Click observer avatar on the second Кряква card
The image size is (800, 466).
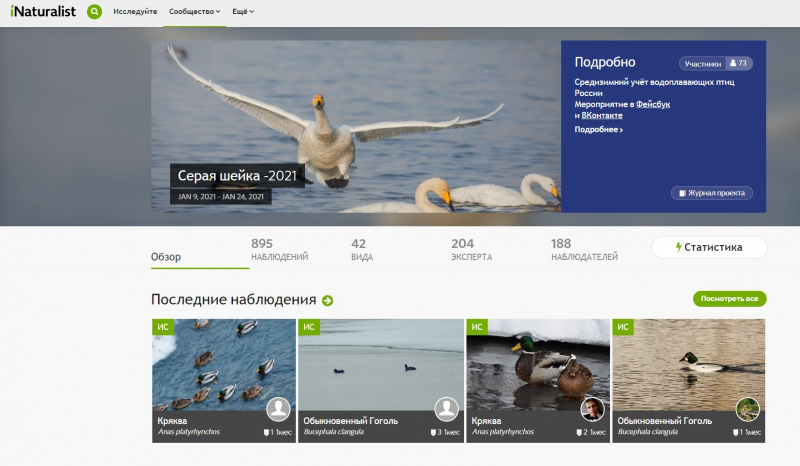[x=593, y=408]
